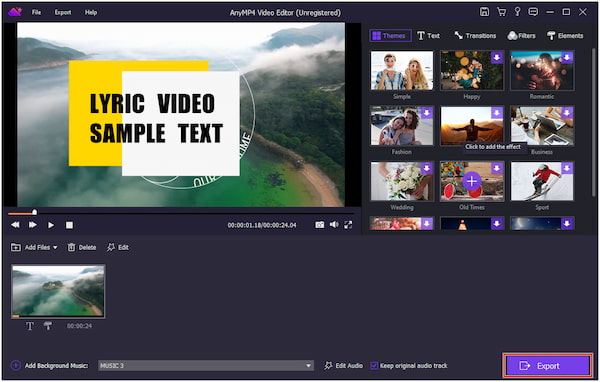The height and width of the screenshot is (382, 600).
Task: Click the elements icon under the clip
Action: point(48,326)
